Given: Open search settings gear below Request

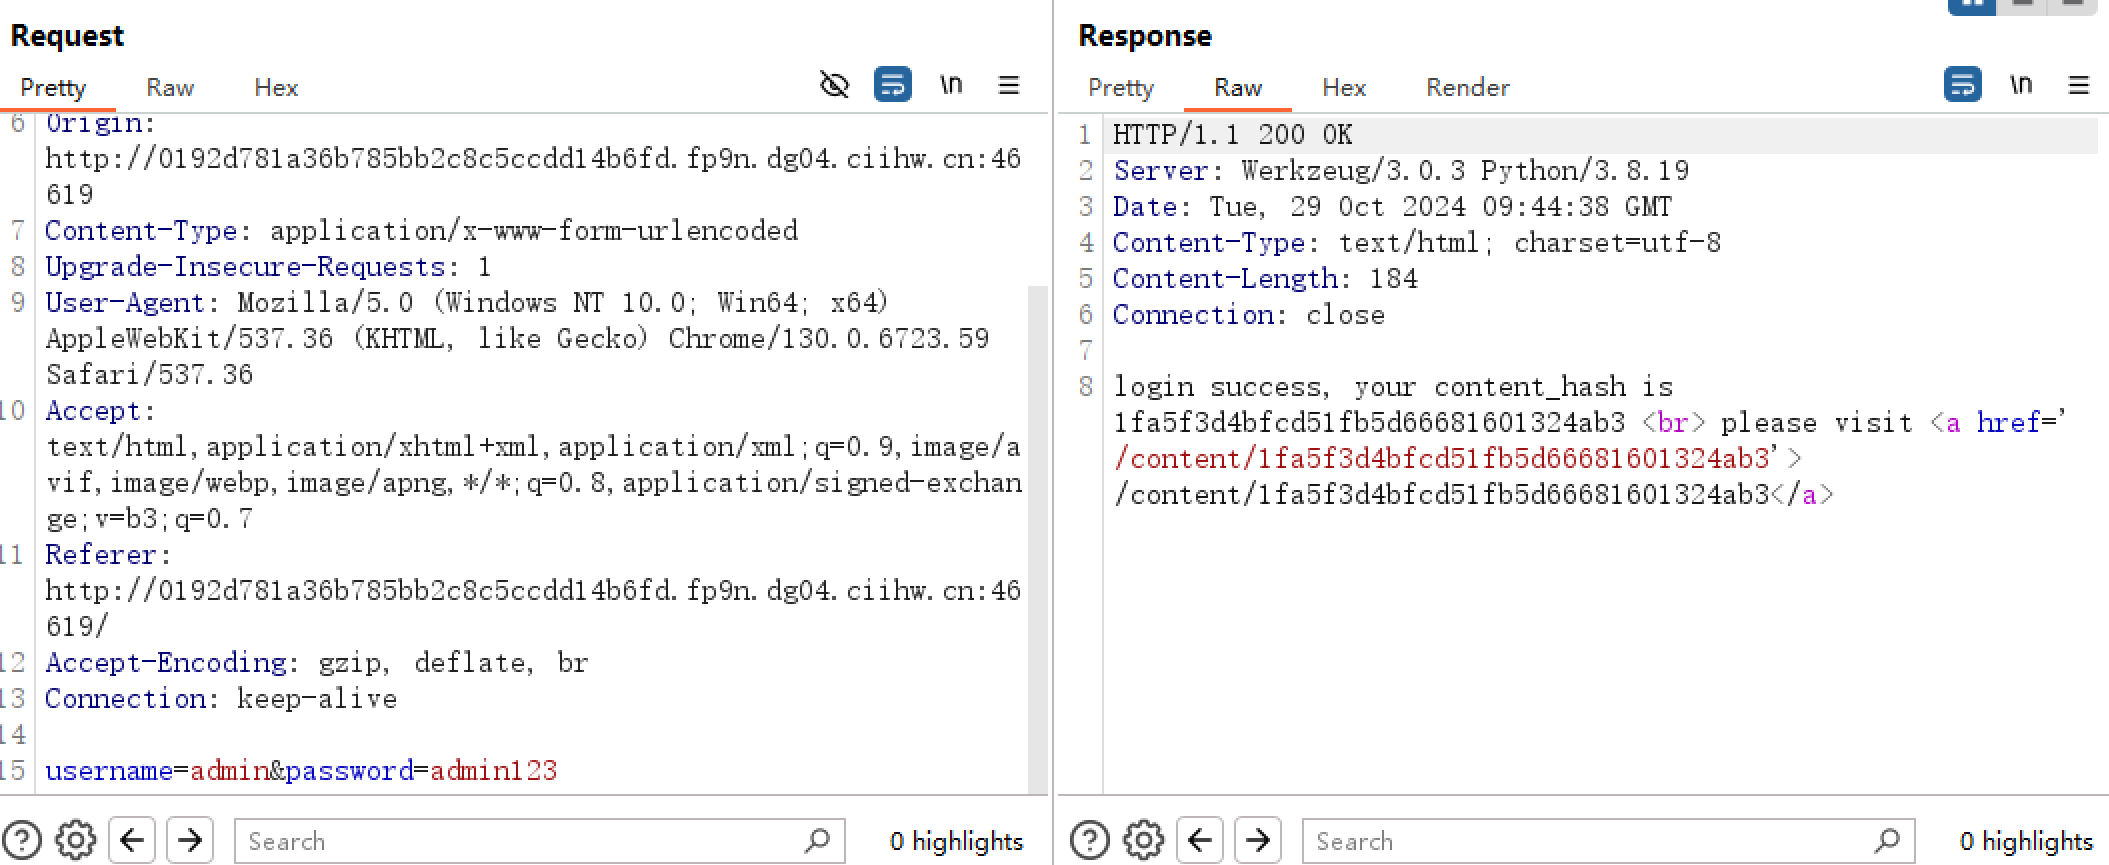Looking at the screenshot, I should pos(76,840).
